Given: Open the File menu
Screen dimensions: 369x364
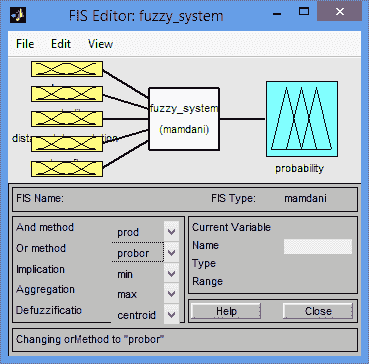Looking at the screenshot, I should [25, 44].
